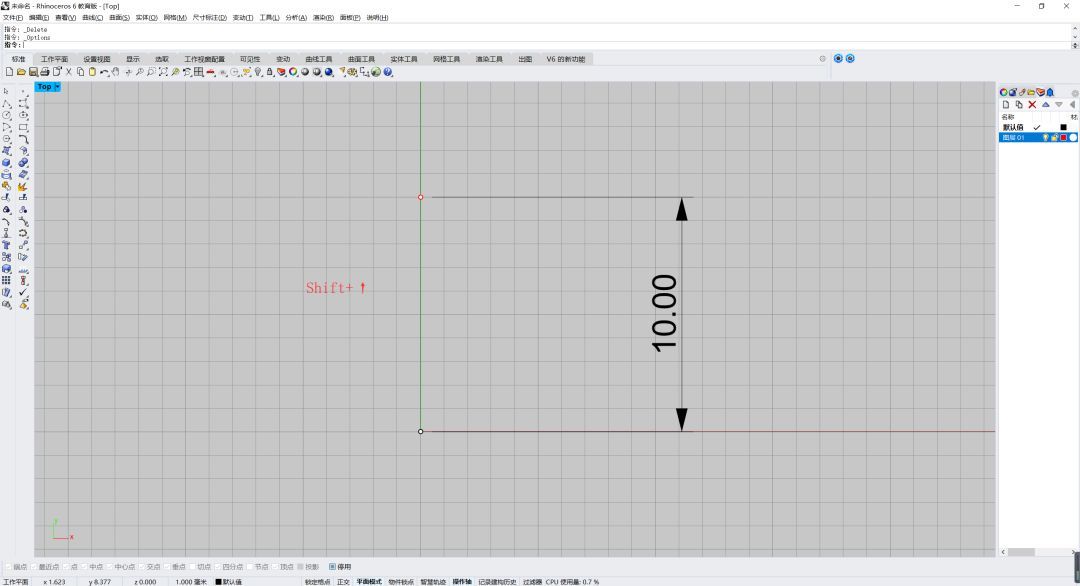Toggle 操作轴 gumball in the status bar
This screenshot has height=586, width=1080.
(462, 582)
